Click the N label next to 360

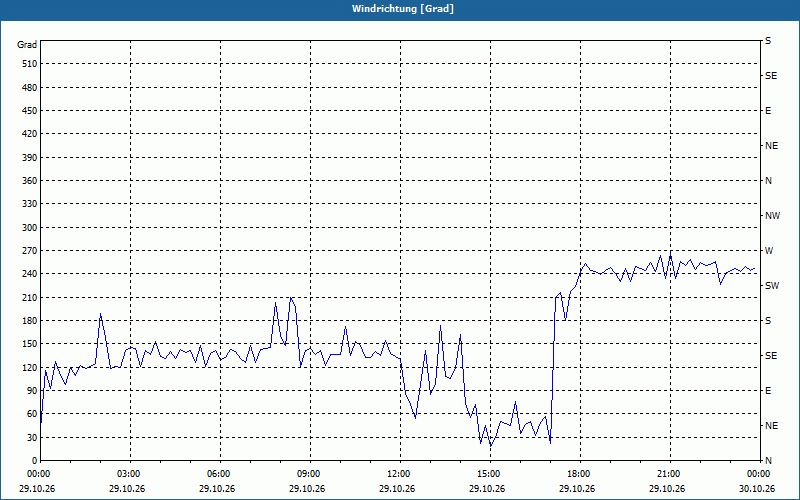tap(768, 181)
